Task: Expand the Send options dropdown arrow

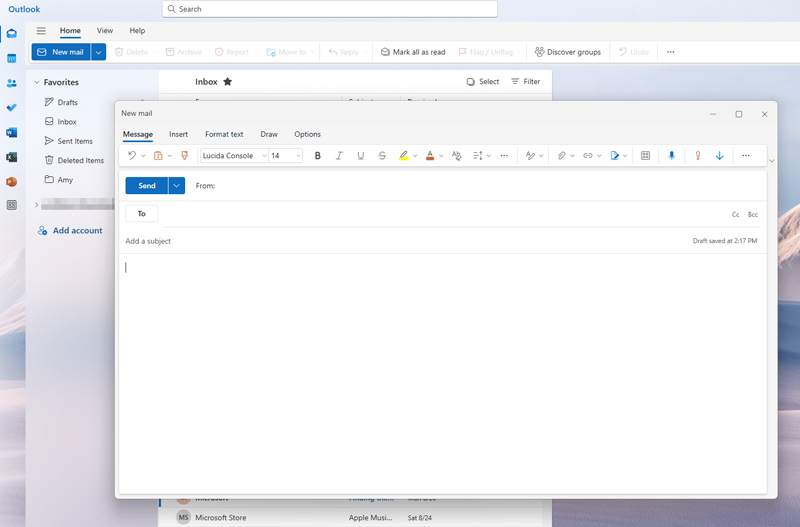Action: click(x=177, y=186)
